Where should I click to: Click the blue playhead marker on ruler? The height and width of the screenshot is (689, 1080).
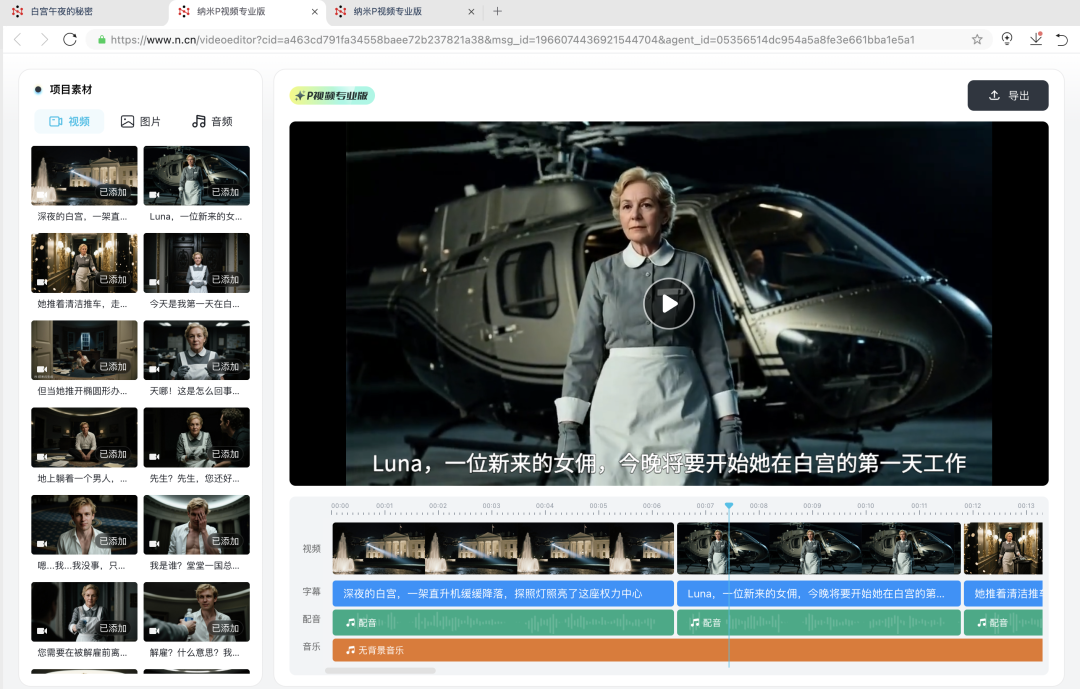[729, 506]
